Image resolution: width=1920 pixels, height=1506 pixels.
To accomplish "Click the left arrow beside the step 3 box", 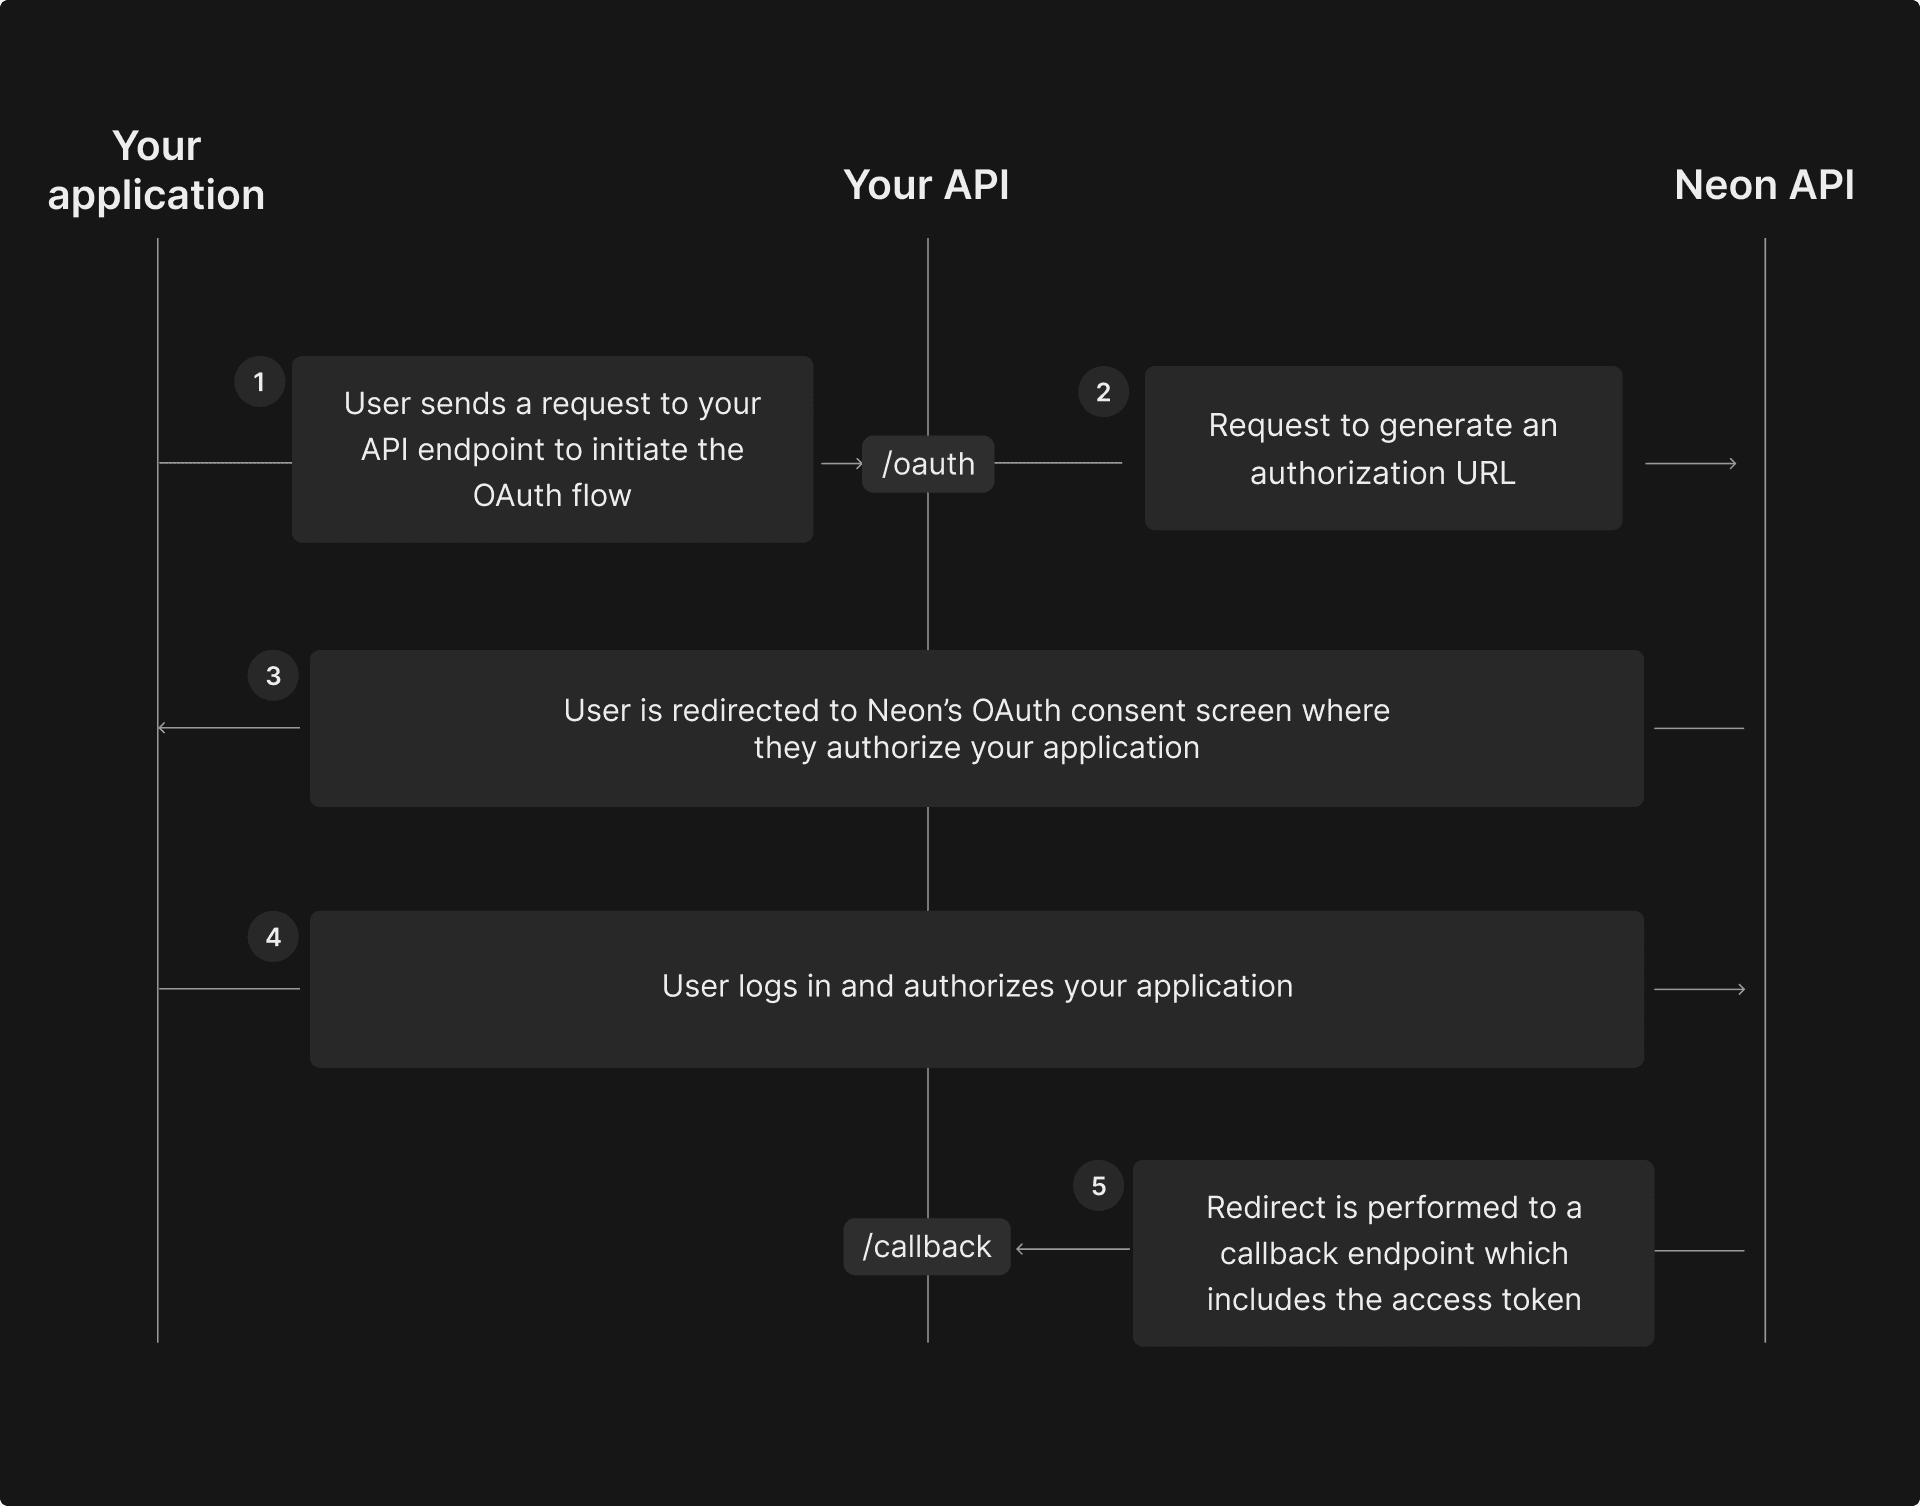I will (x=229, y=728).
